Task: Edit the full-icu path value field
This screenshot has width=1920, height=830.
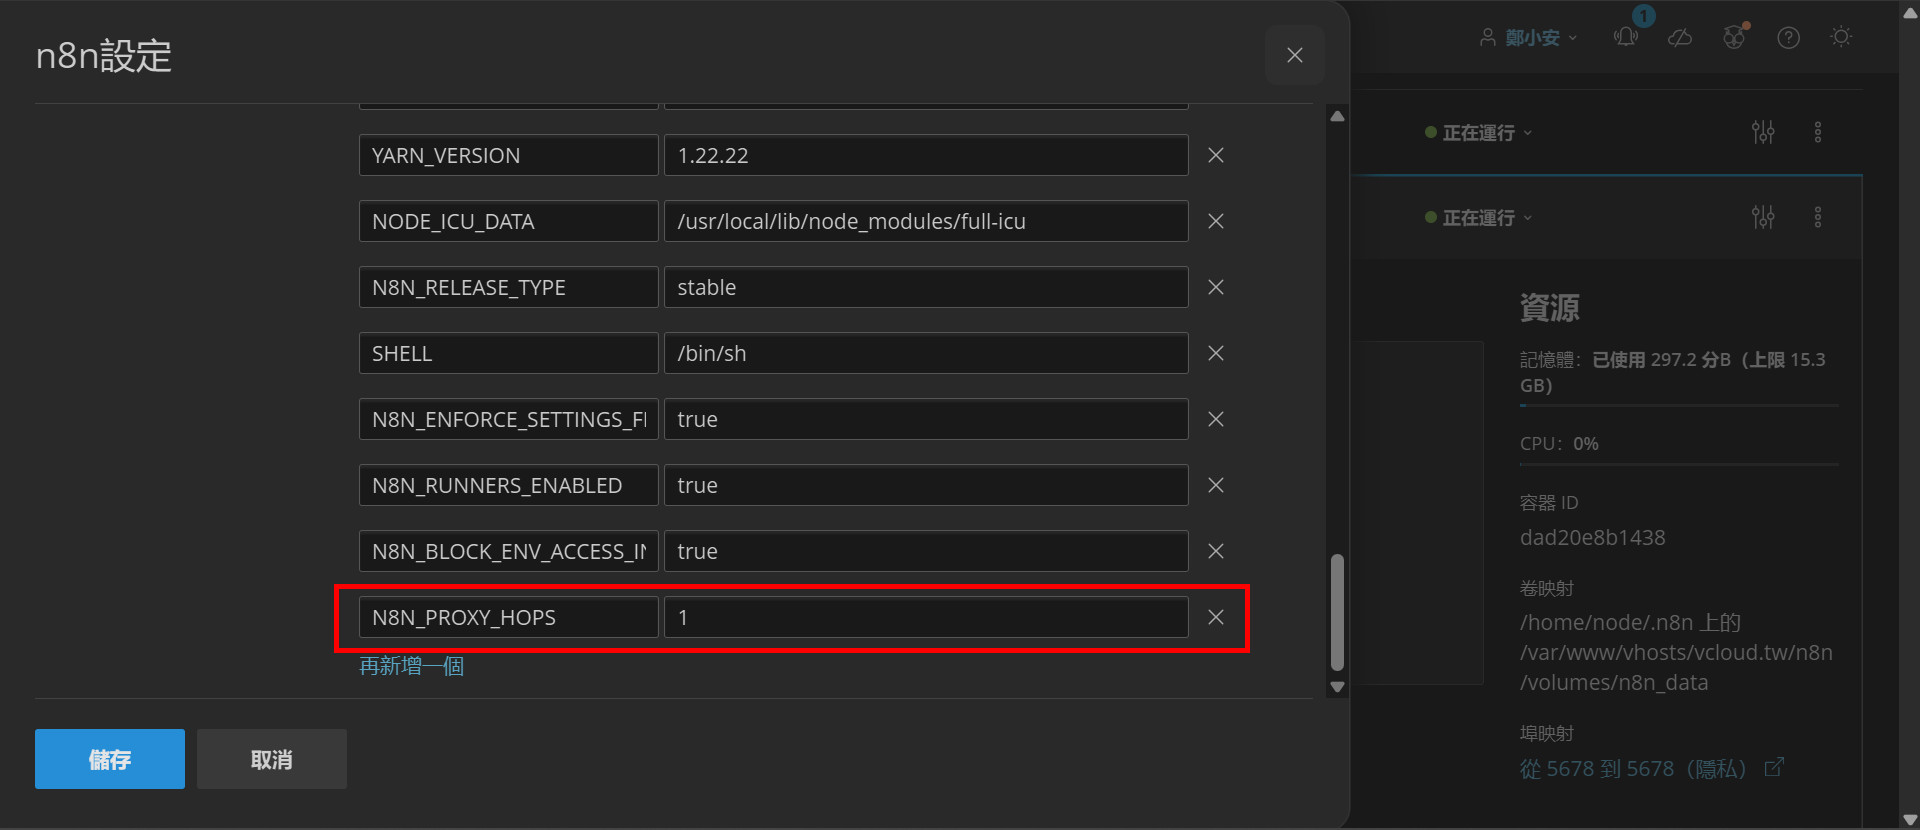Action: coord(926,221)
